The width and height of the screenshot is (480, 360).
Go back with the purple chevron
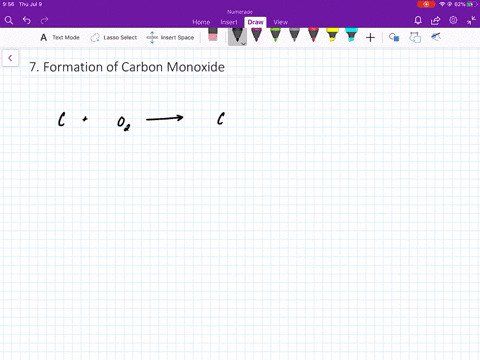pos(10,58)
